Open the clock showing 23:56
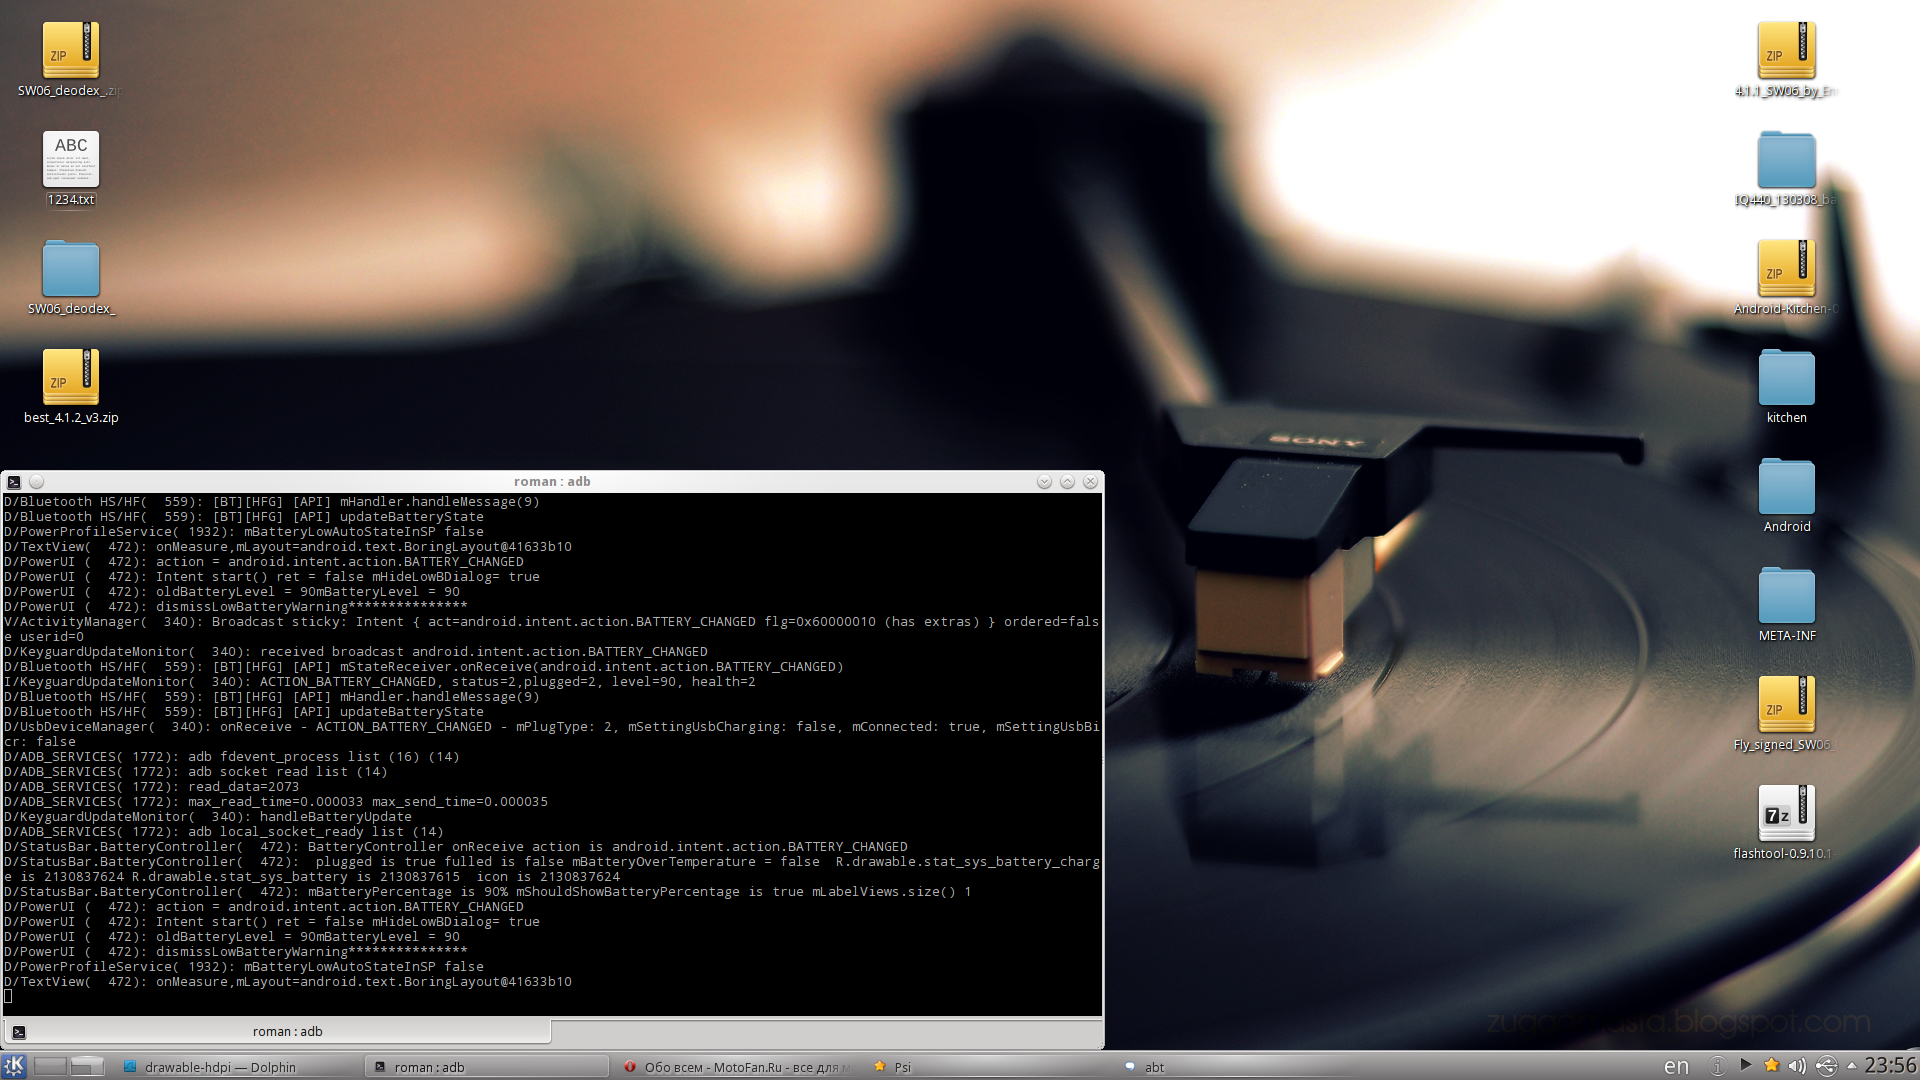This screenshot has height=1080, width=1920. (x=1890, y=1066)
